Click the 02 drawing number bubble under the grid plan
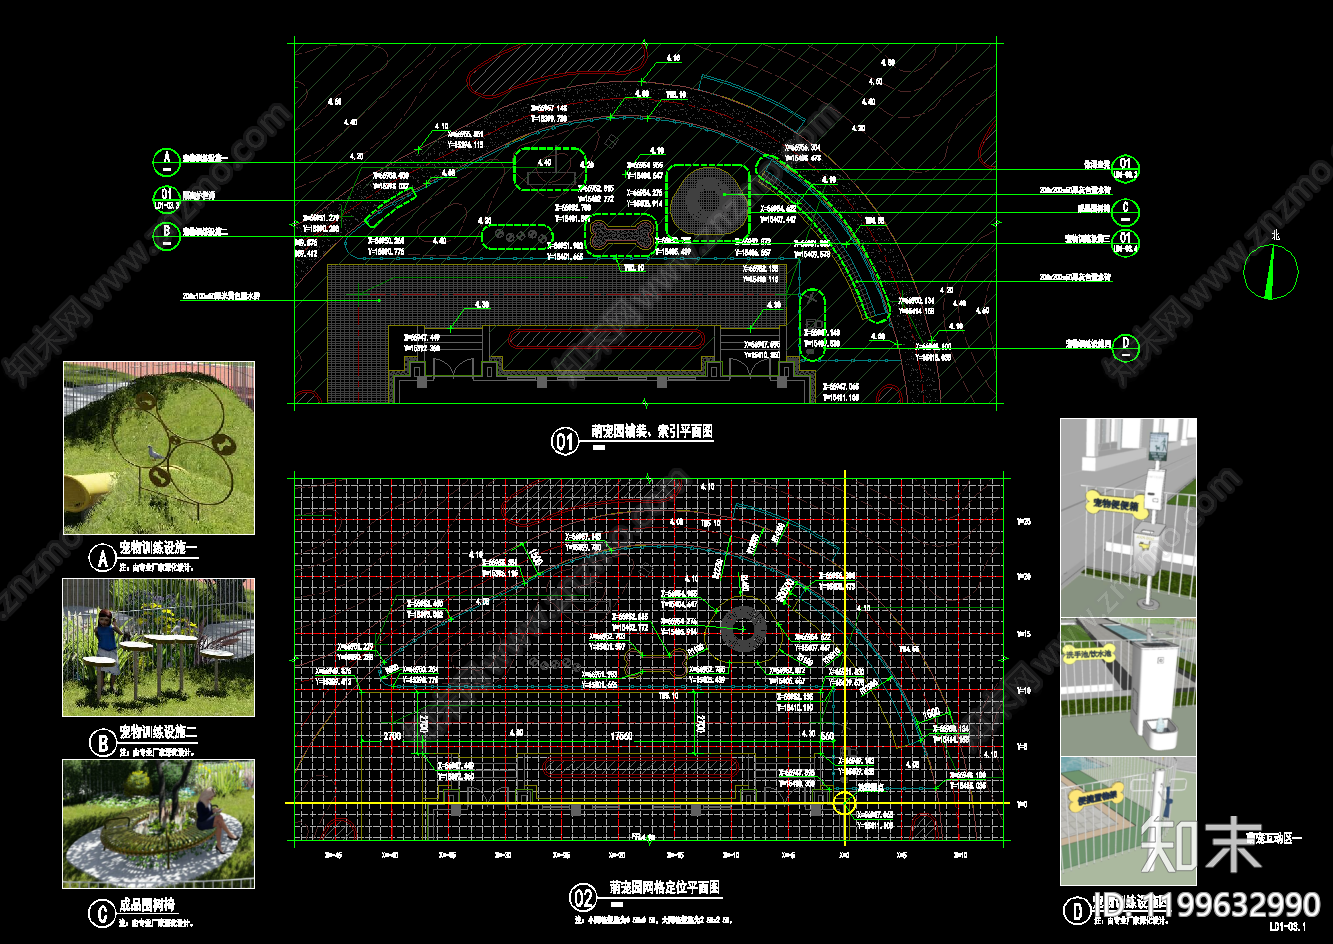 pos(582,897)
